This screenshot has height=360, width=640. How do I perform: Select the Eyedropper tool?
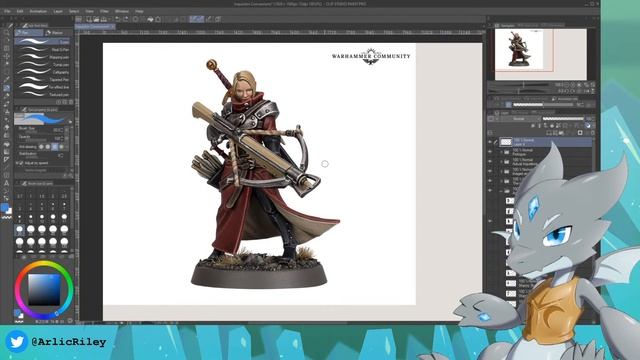coord(7,80)
